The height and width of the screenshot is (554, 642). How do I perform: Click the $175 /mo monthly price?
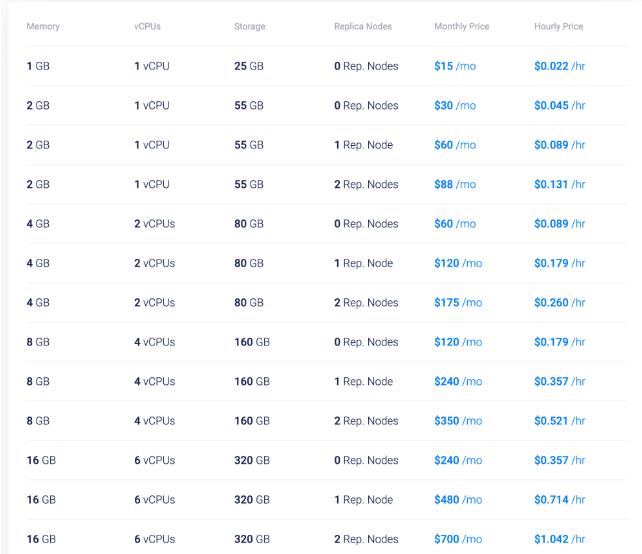(458, 302)
